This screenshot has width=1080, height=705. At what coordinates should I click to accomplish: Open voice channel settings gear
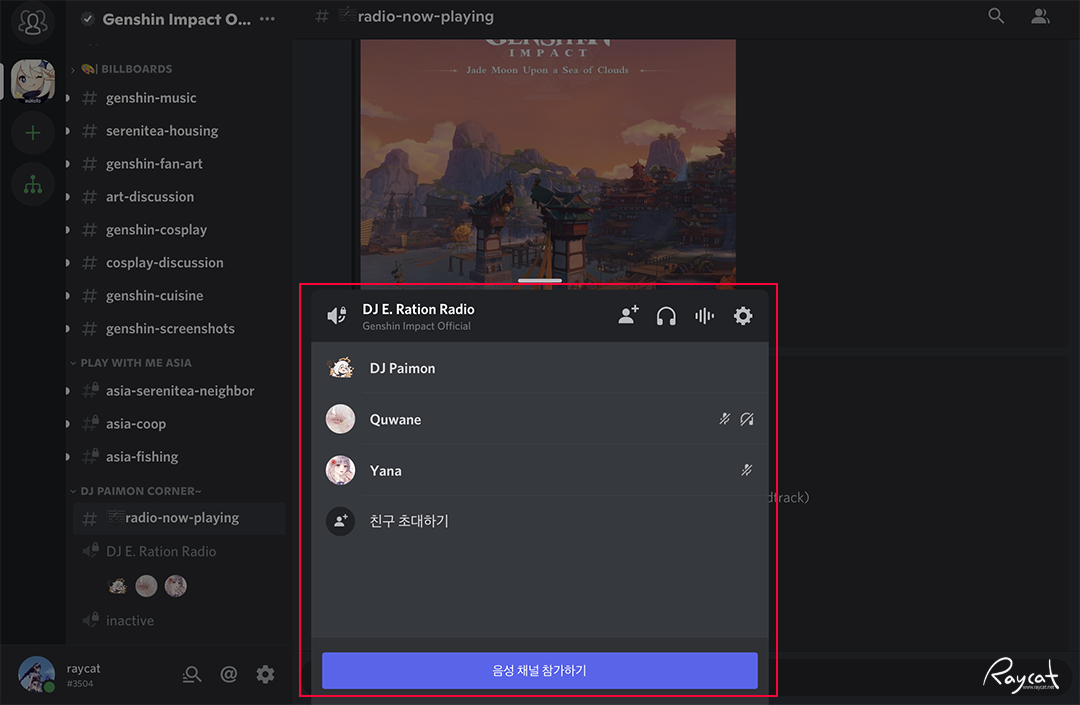(742, 316)
